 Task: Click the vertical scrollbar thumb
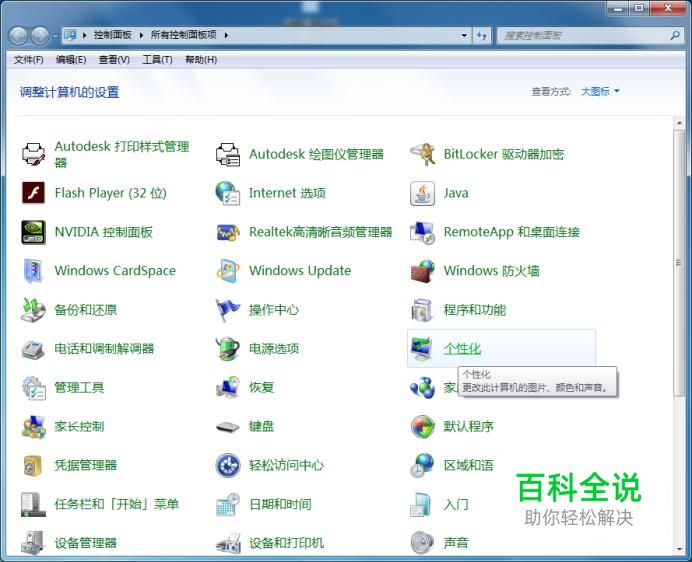pyautogui.click(x=679, y=263)
